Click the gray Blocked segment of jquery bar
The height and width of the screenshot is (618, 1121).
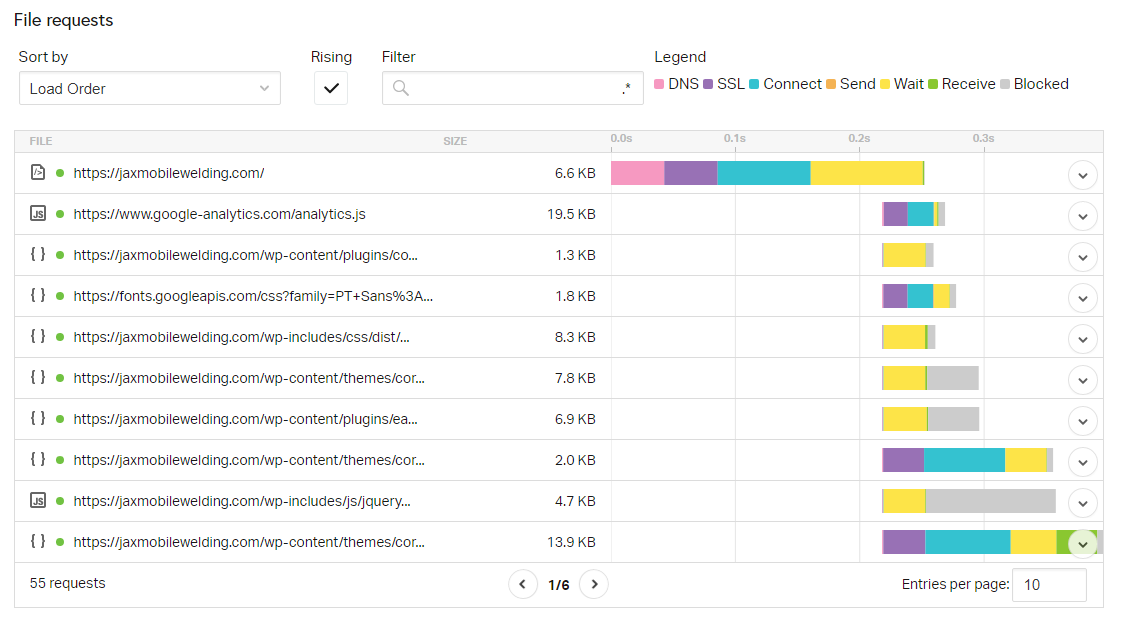(990, 501)
